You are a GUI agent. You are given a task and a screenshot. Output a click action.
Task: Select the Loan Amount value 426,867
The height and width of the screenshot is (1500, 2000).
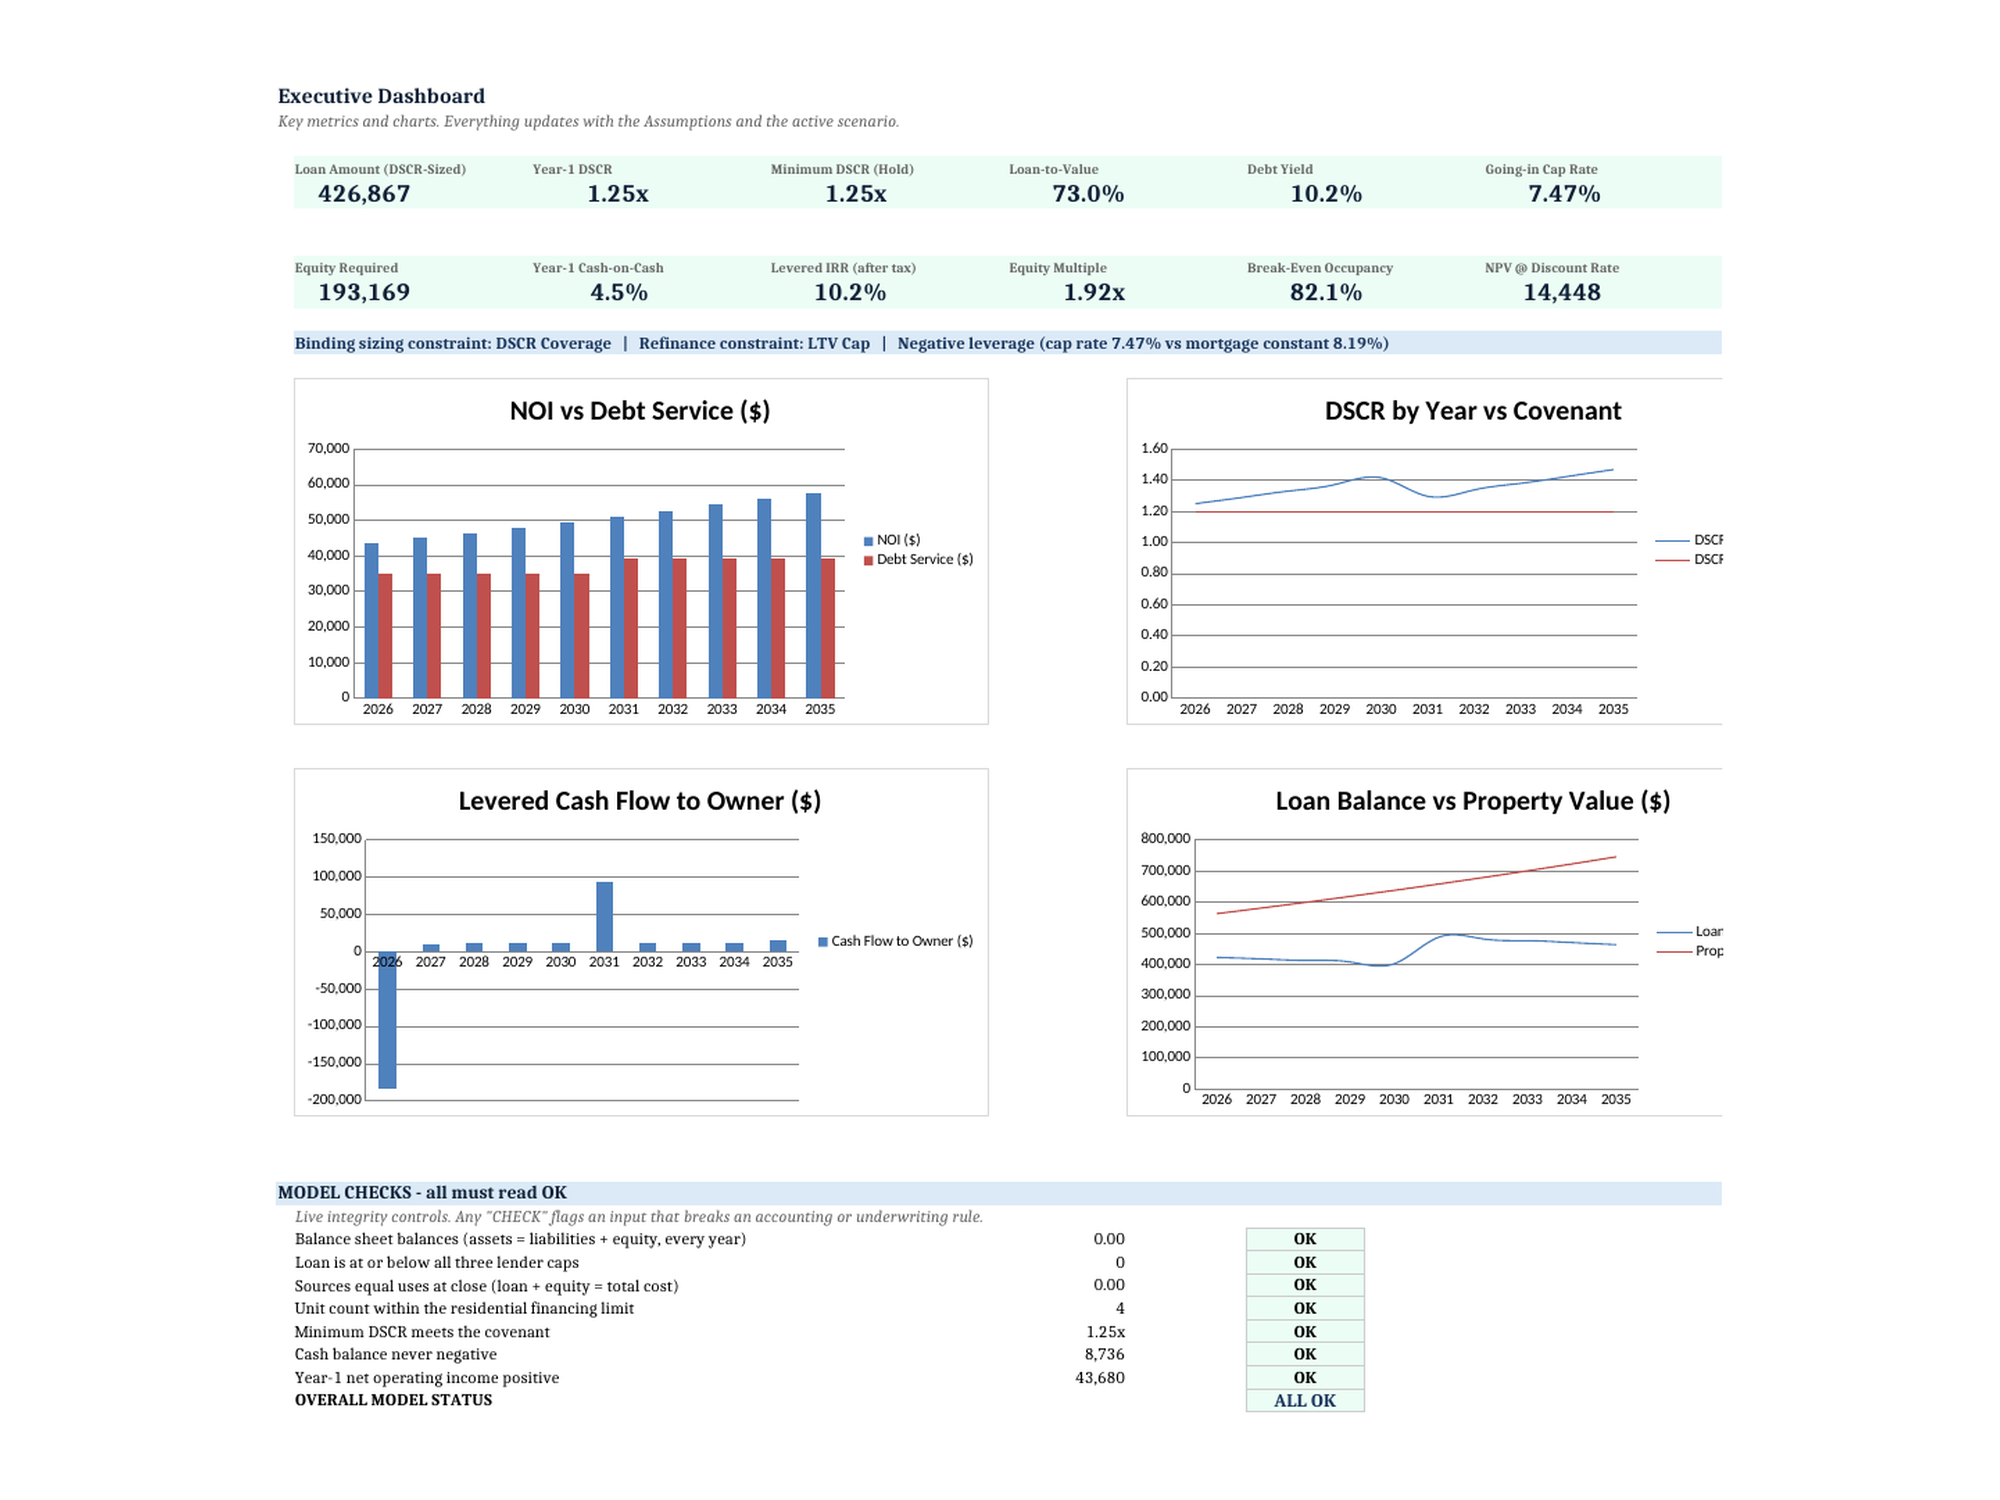point(364,194)
